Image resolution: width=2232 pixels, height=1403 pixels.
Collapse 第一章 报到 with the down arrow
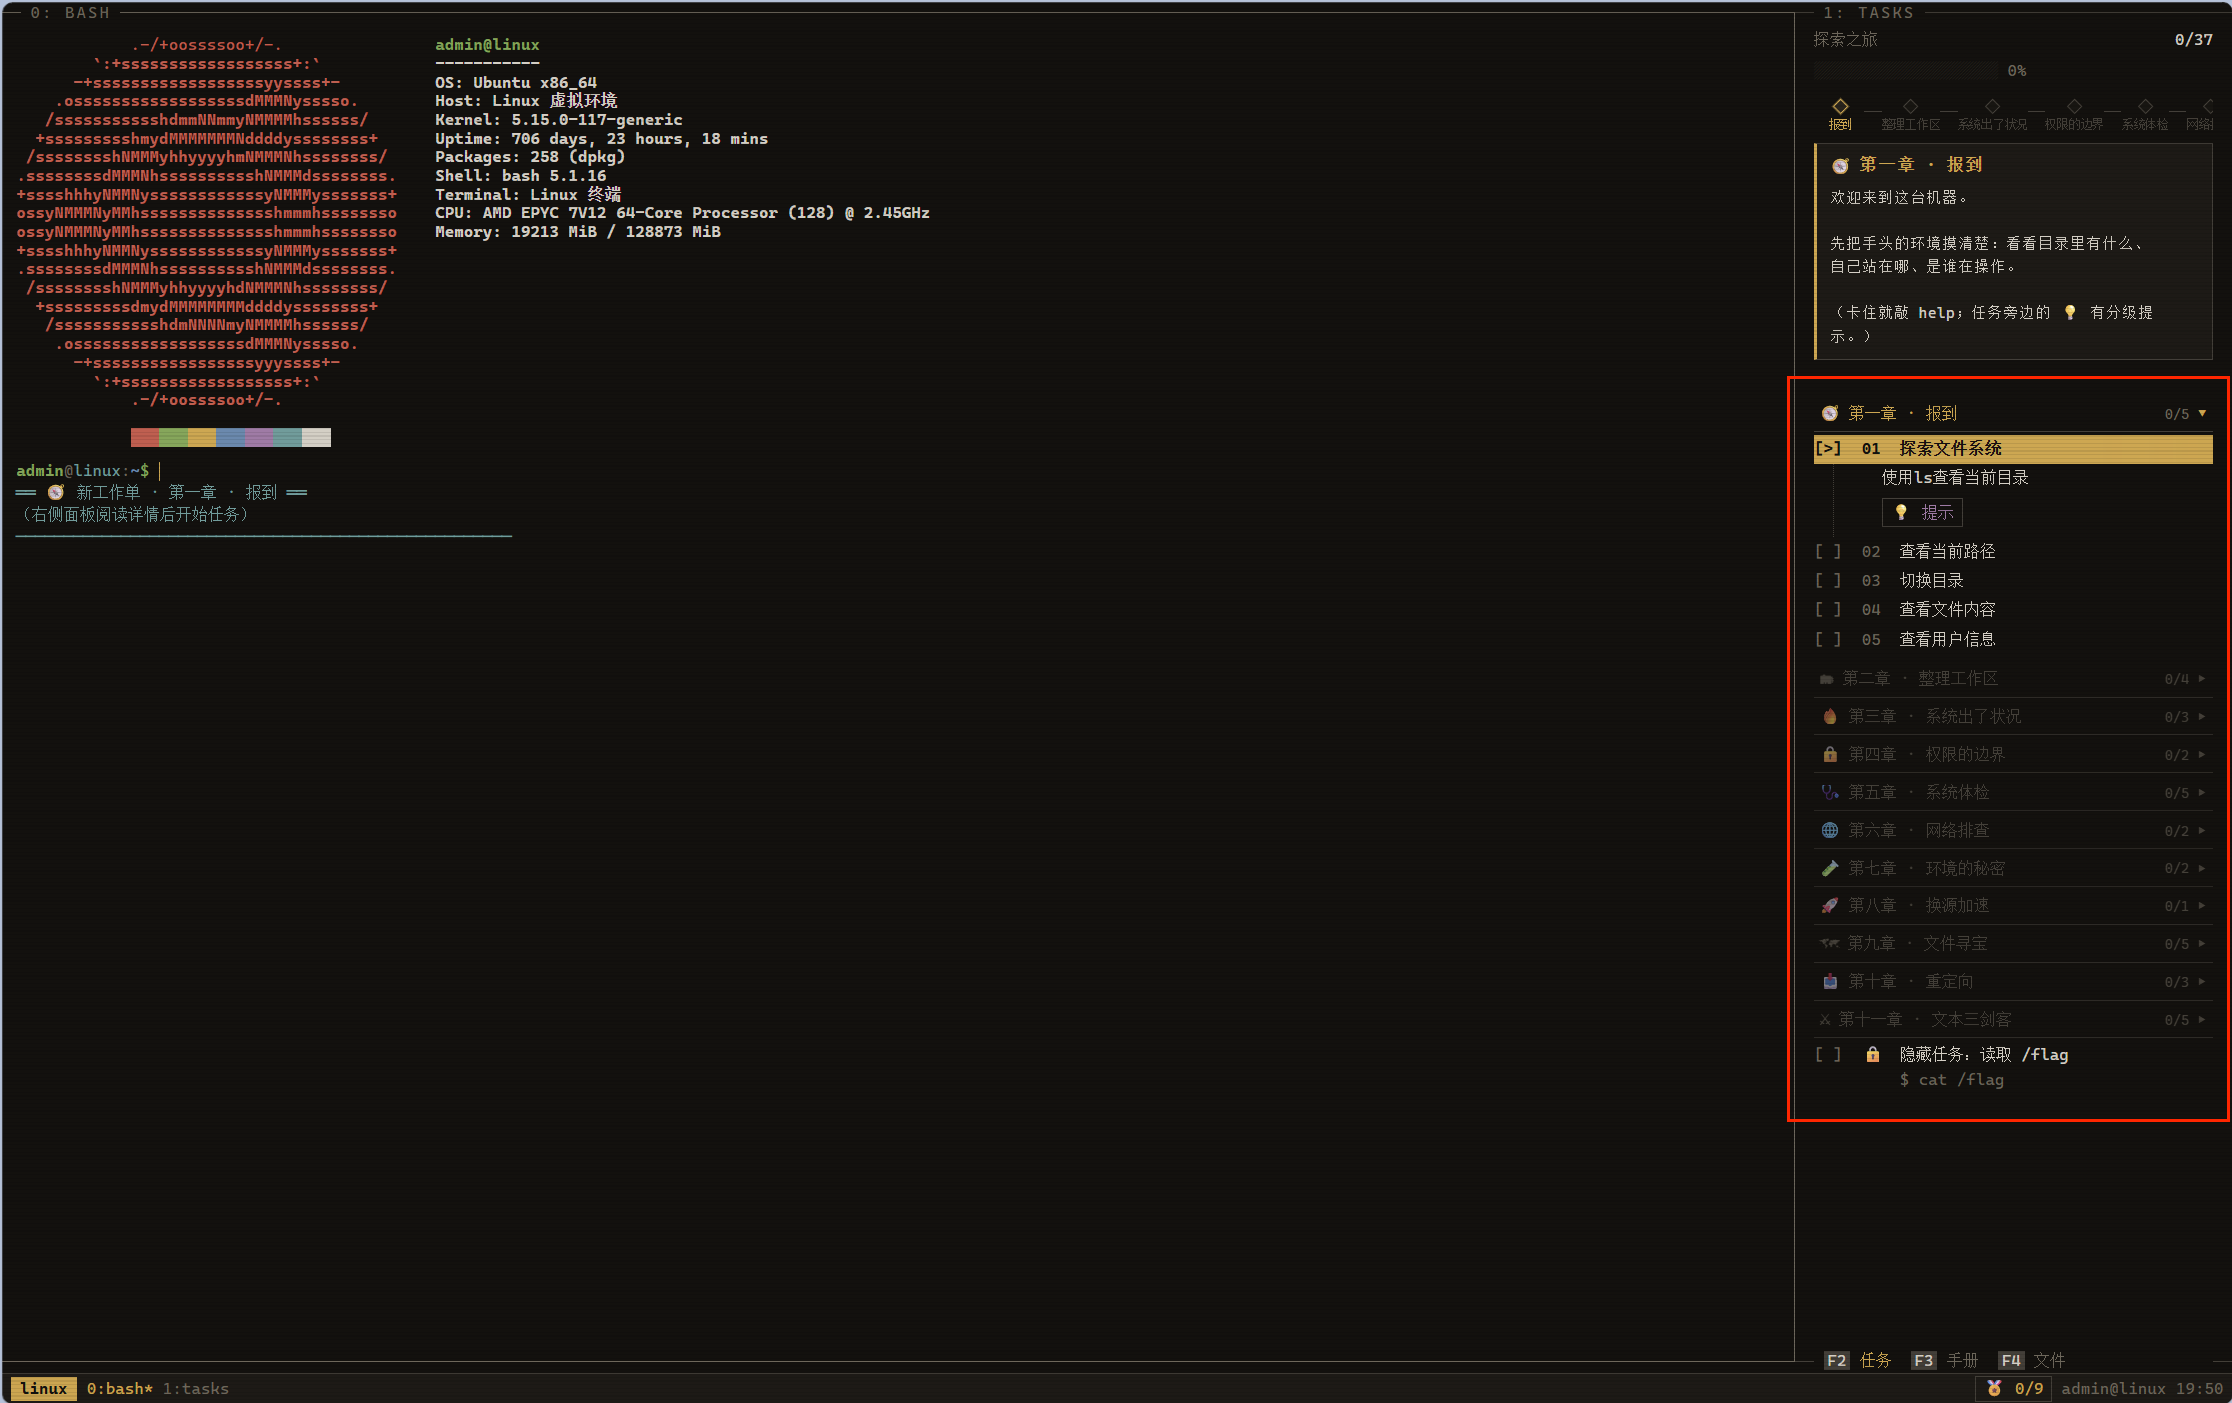[2202, 413]
